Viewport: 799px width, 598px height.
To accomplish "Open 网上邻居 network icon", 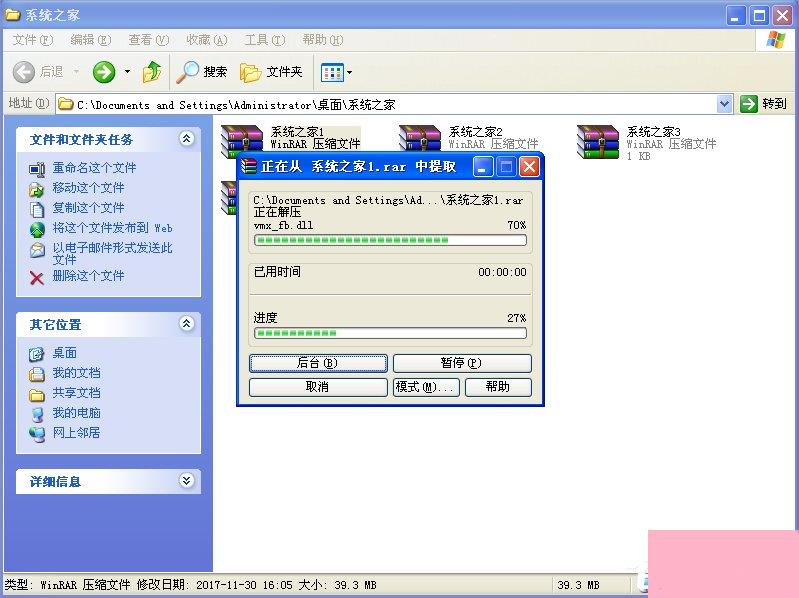I will coord(37,433).
